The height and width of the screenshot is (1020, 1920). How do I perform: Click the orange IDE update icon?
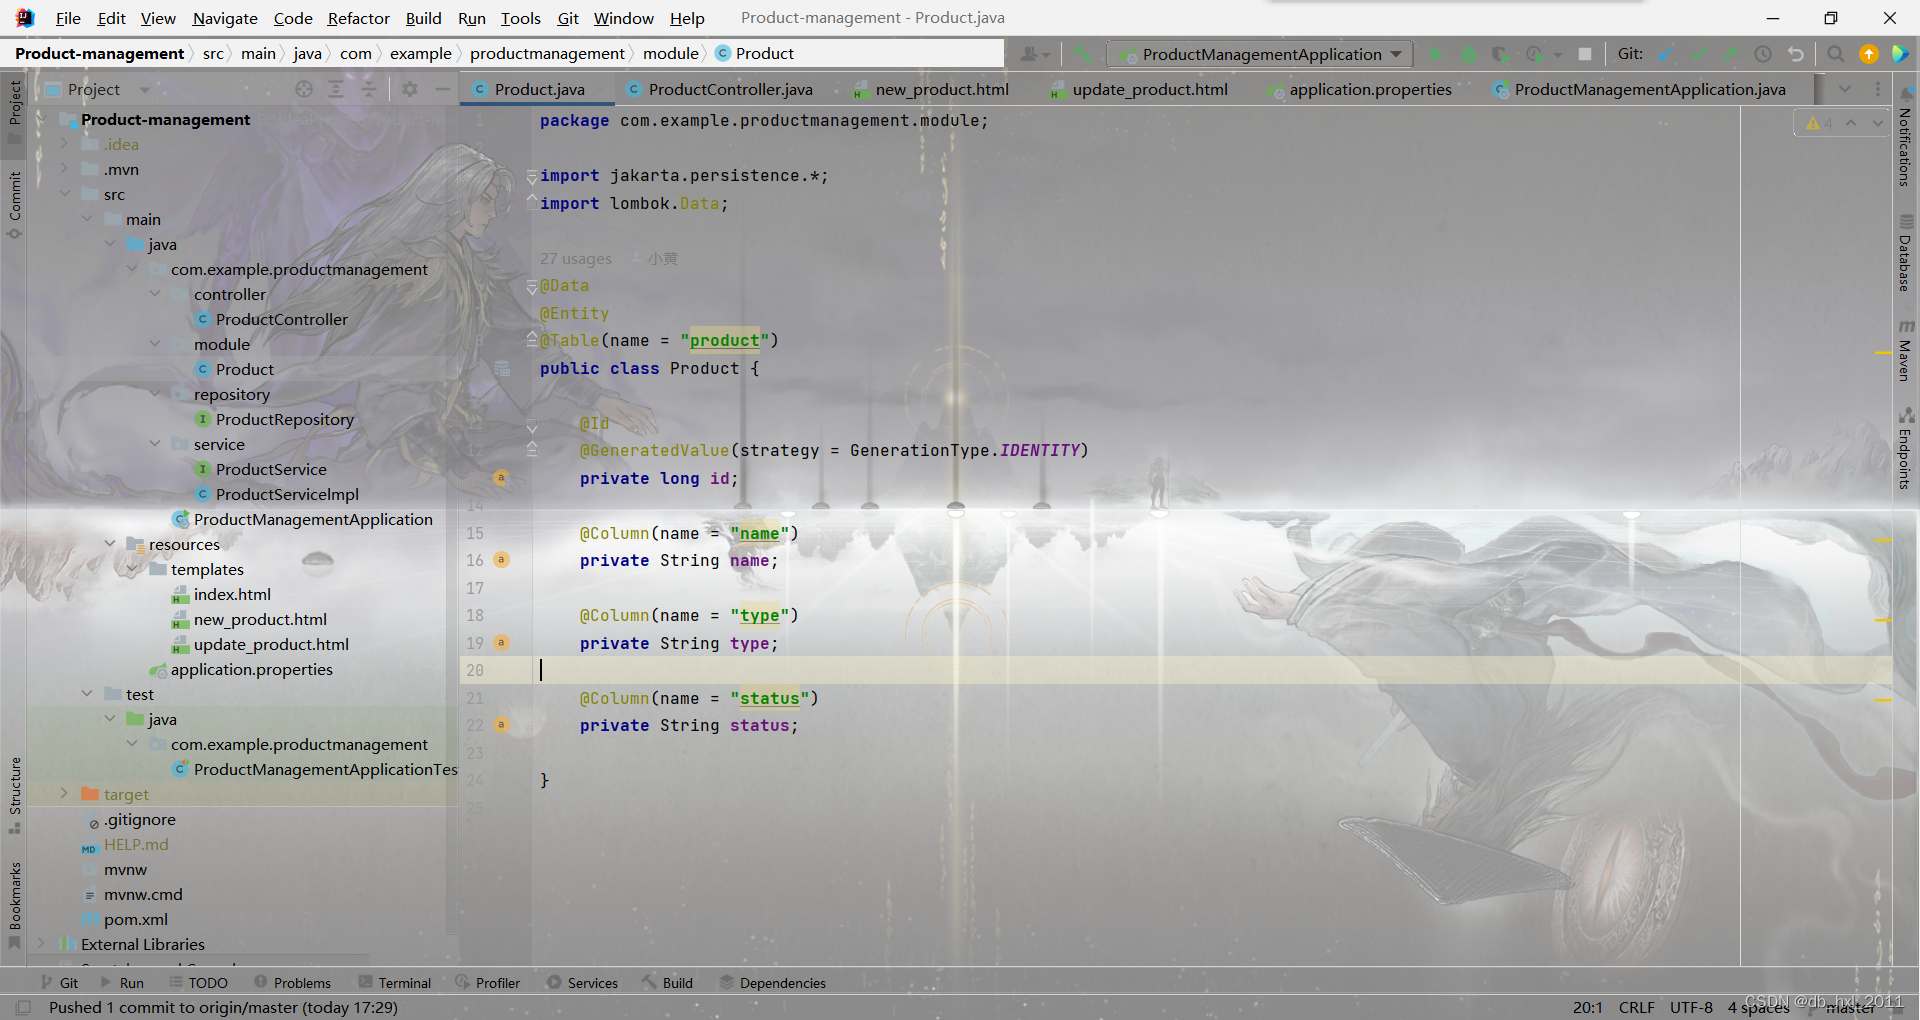[x=1869, y=54]
